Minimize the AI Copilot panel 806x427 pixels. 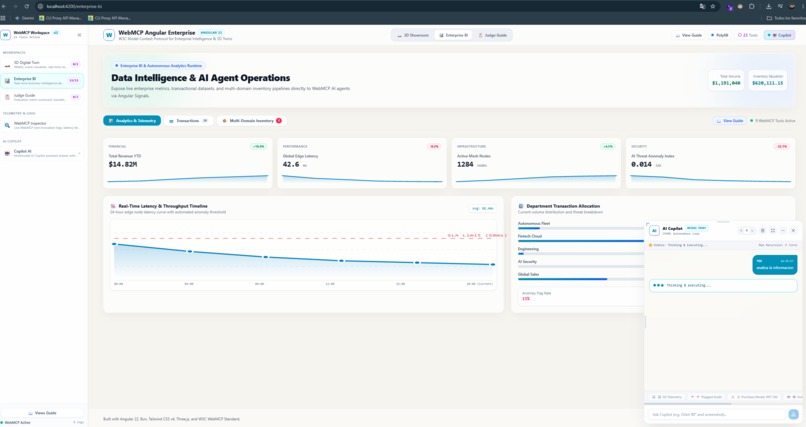[x=783, y=231]
